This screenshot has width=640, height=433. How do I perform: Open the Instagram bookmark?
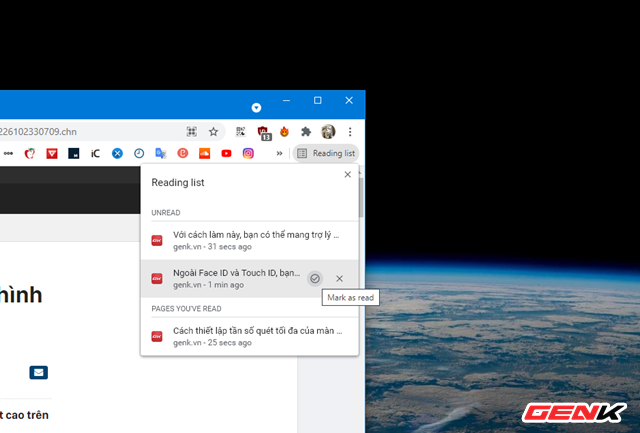[249, 153]
